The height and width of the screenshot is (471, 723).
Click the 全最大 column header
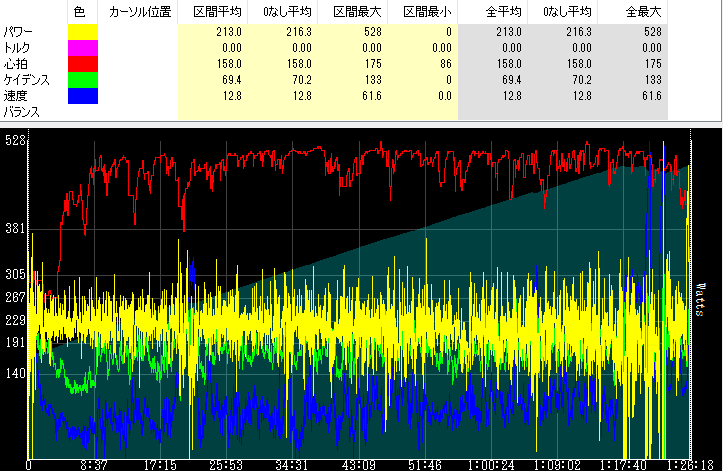644,12
